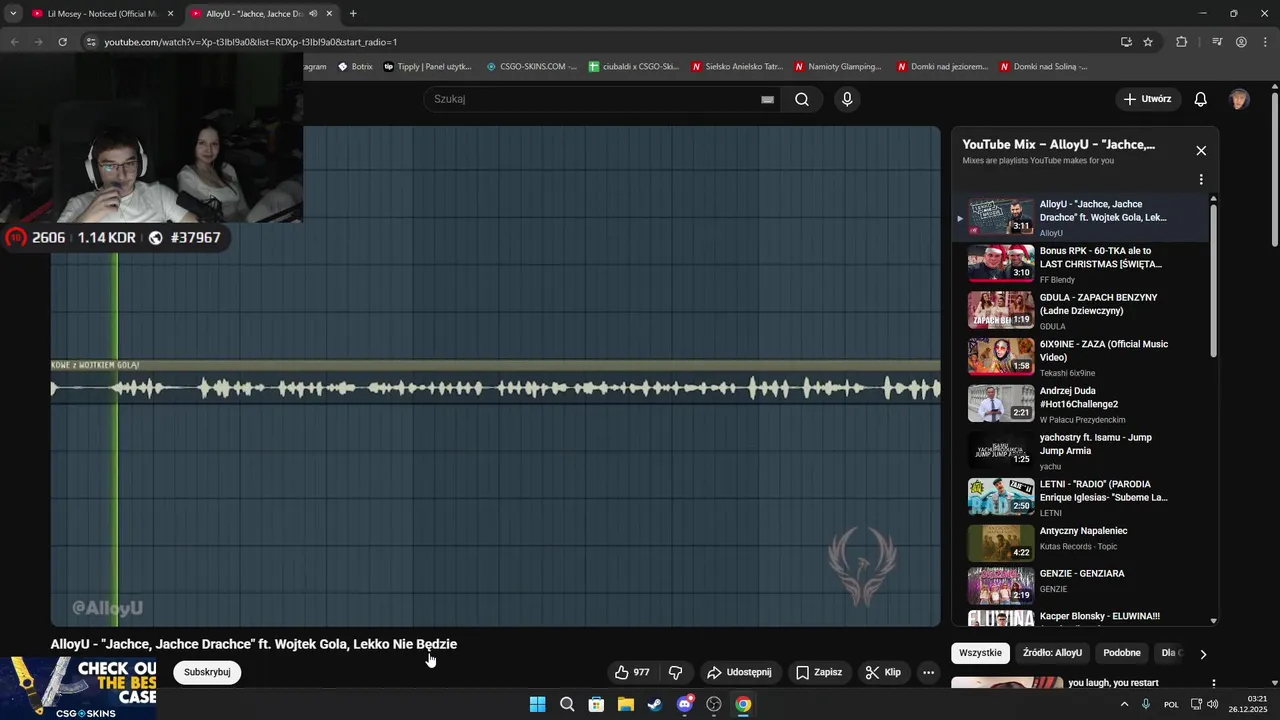The height and width of the screenshot is (720, 1280).
Task: Click the Utwórz create button
Action: (x=1147, y=99)
